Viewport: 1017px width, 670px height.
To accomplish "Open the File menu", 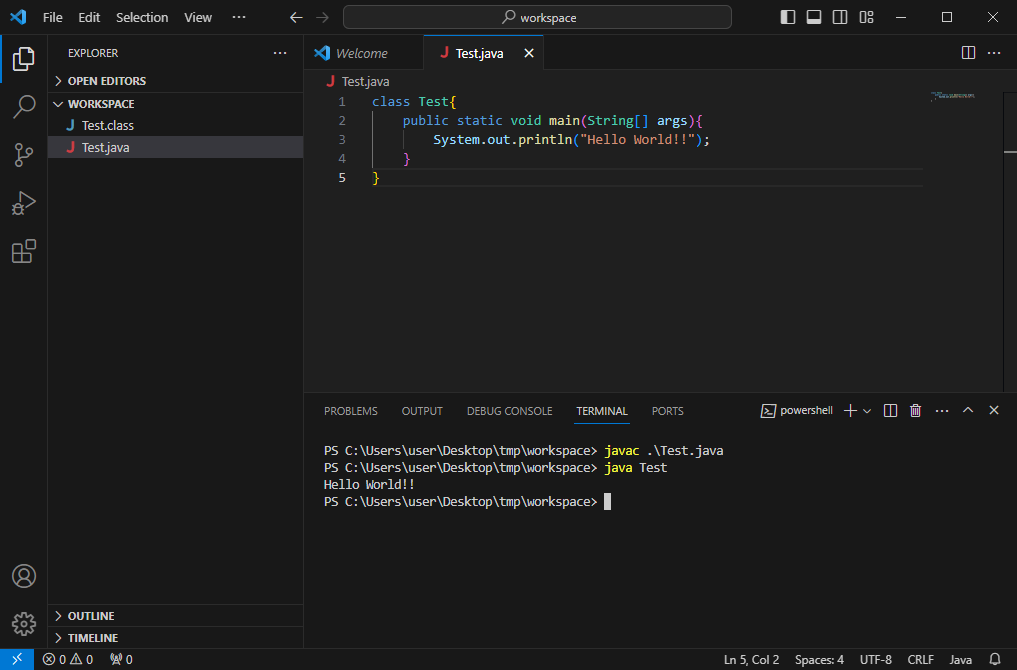I will (53, 18).
